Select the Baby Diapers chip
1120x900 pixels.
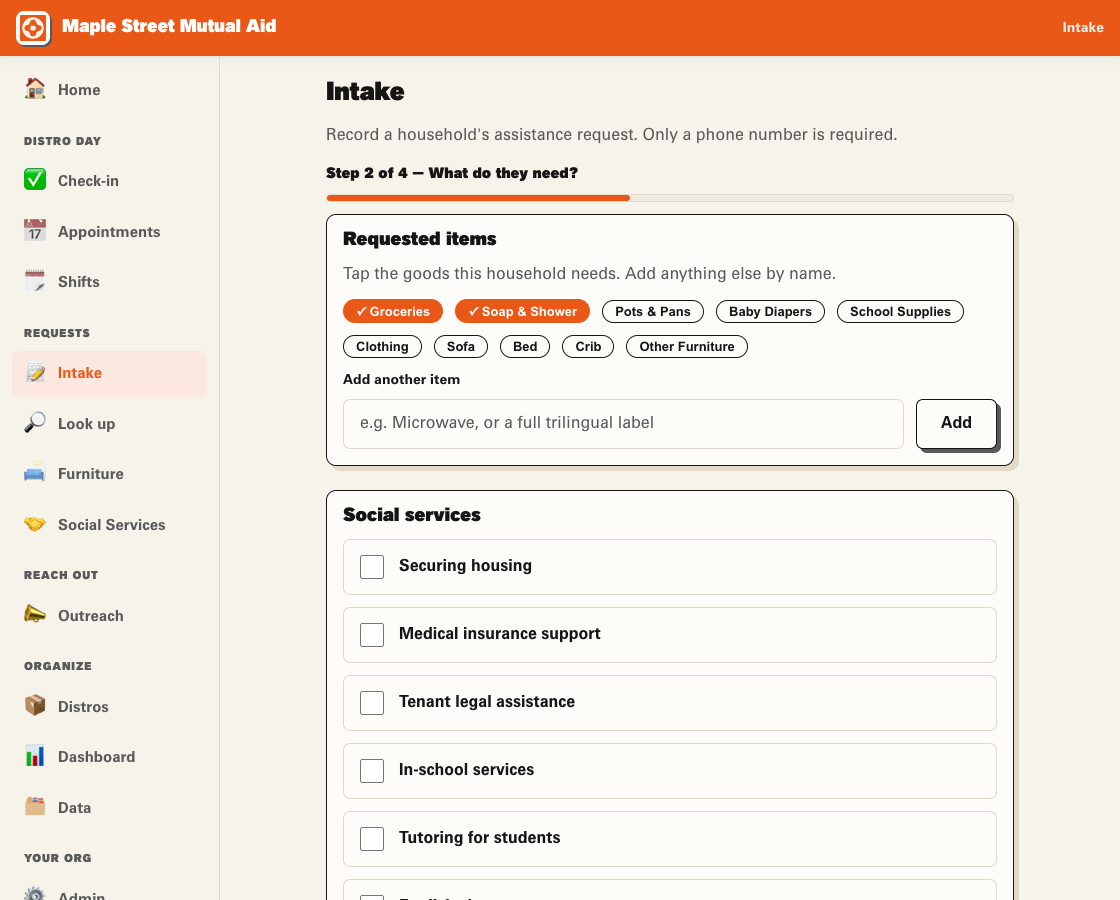tap(770, 311)
